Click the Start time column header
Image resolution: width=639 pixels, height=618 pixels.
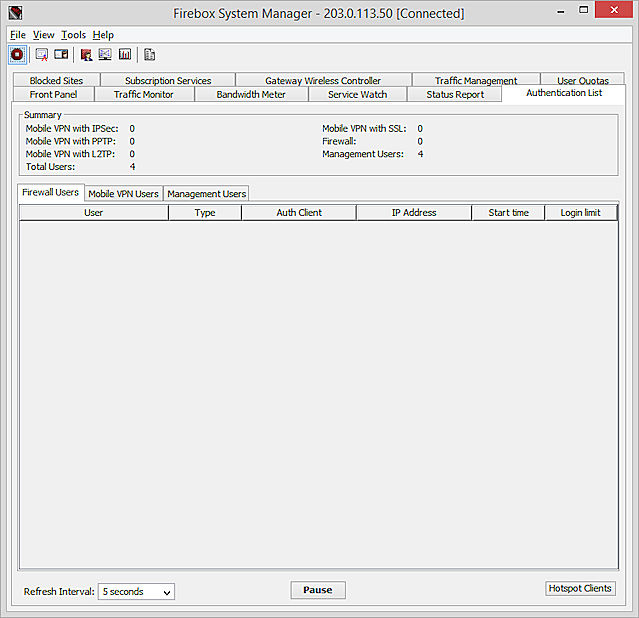(x=508, y=213)
